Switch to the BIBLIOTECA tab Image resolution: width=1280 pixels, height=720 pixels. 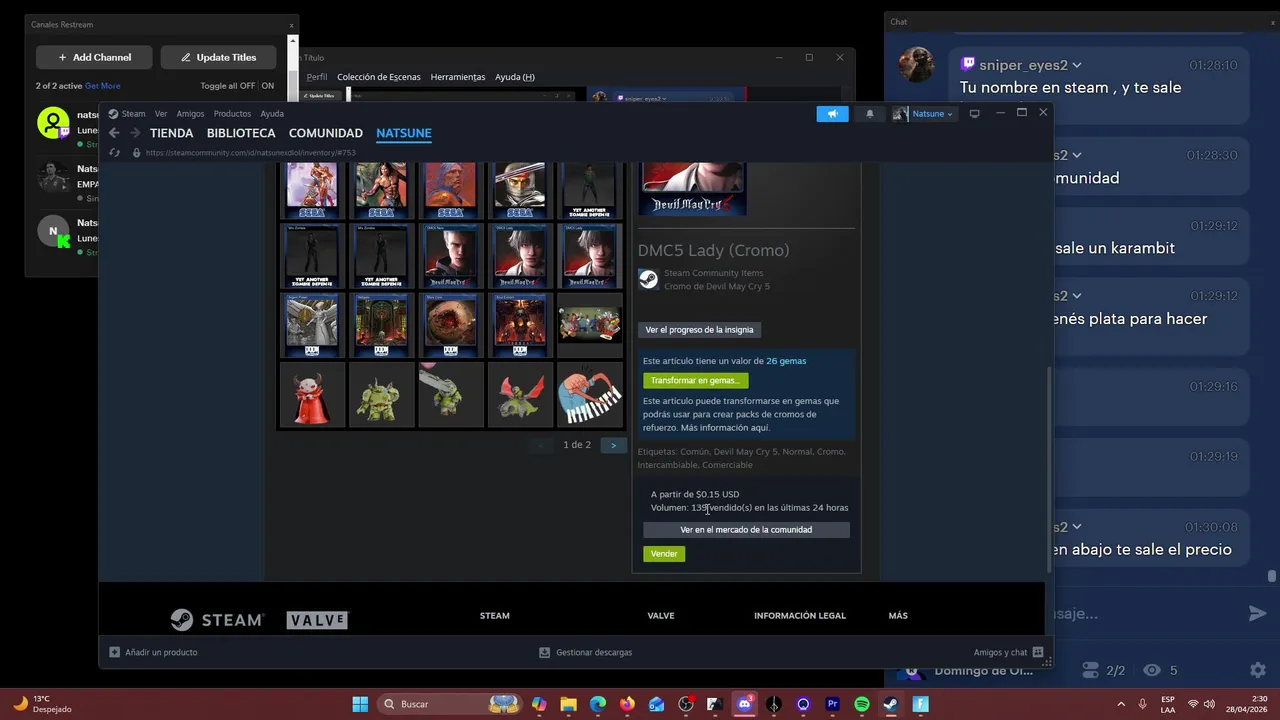coord(241,133)
